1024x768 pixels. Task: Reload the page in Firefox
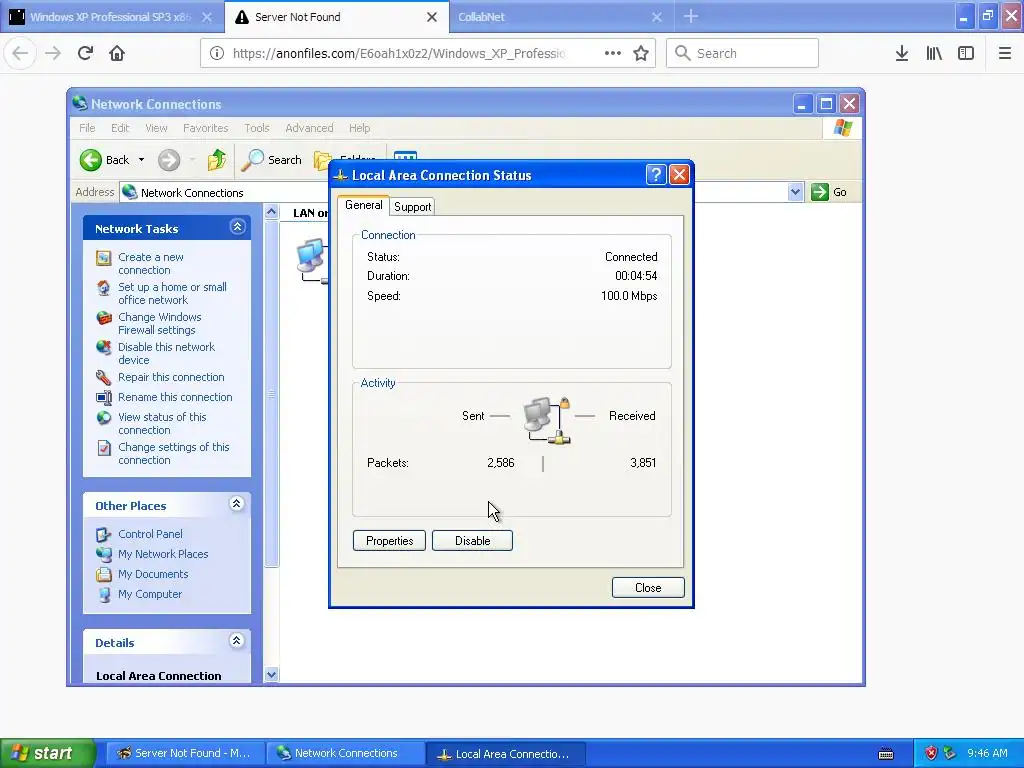tap(85, 53)
